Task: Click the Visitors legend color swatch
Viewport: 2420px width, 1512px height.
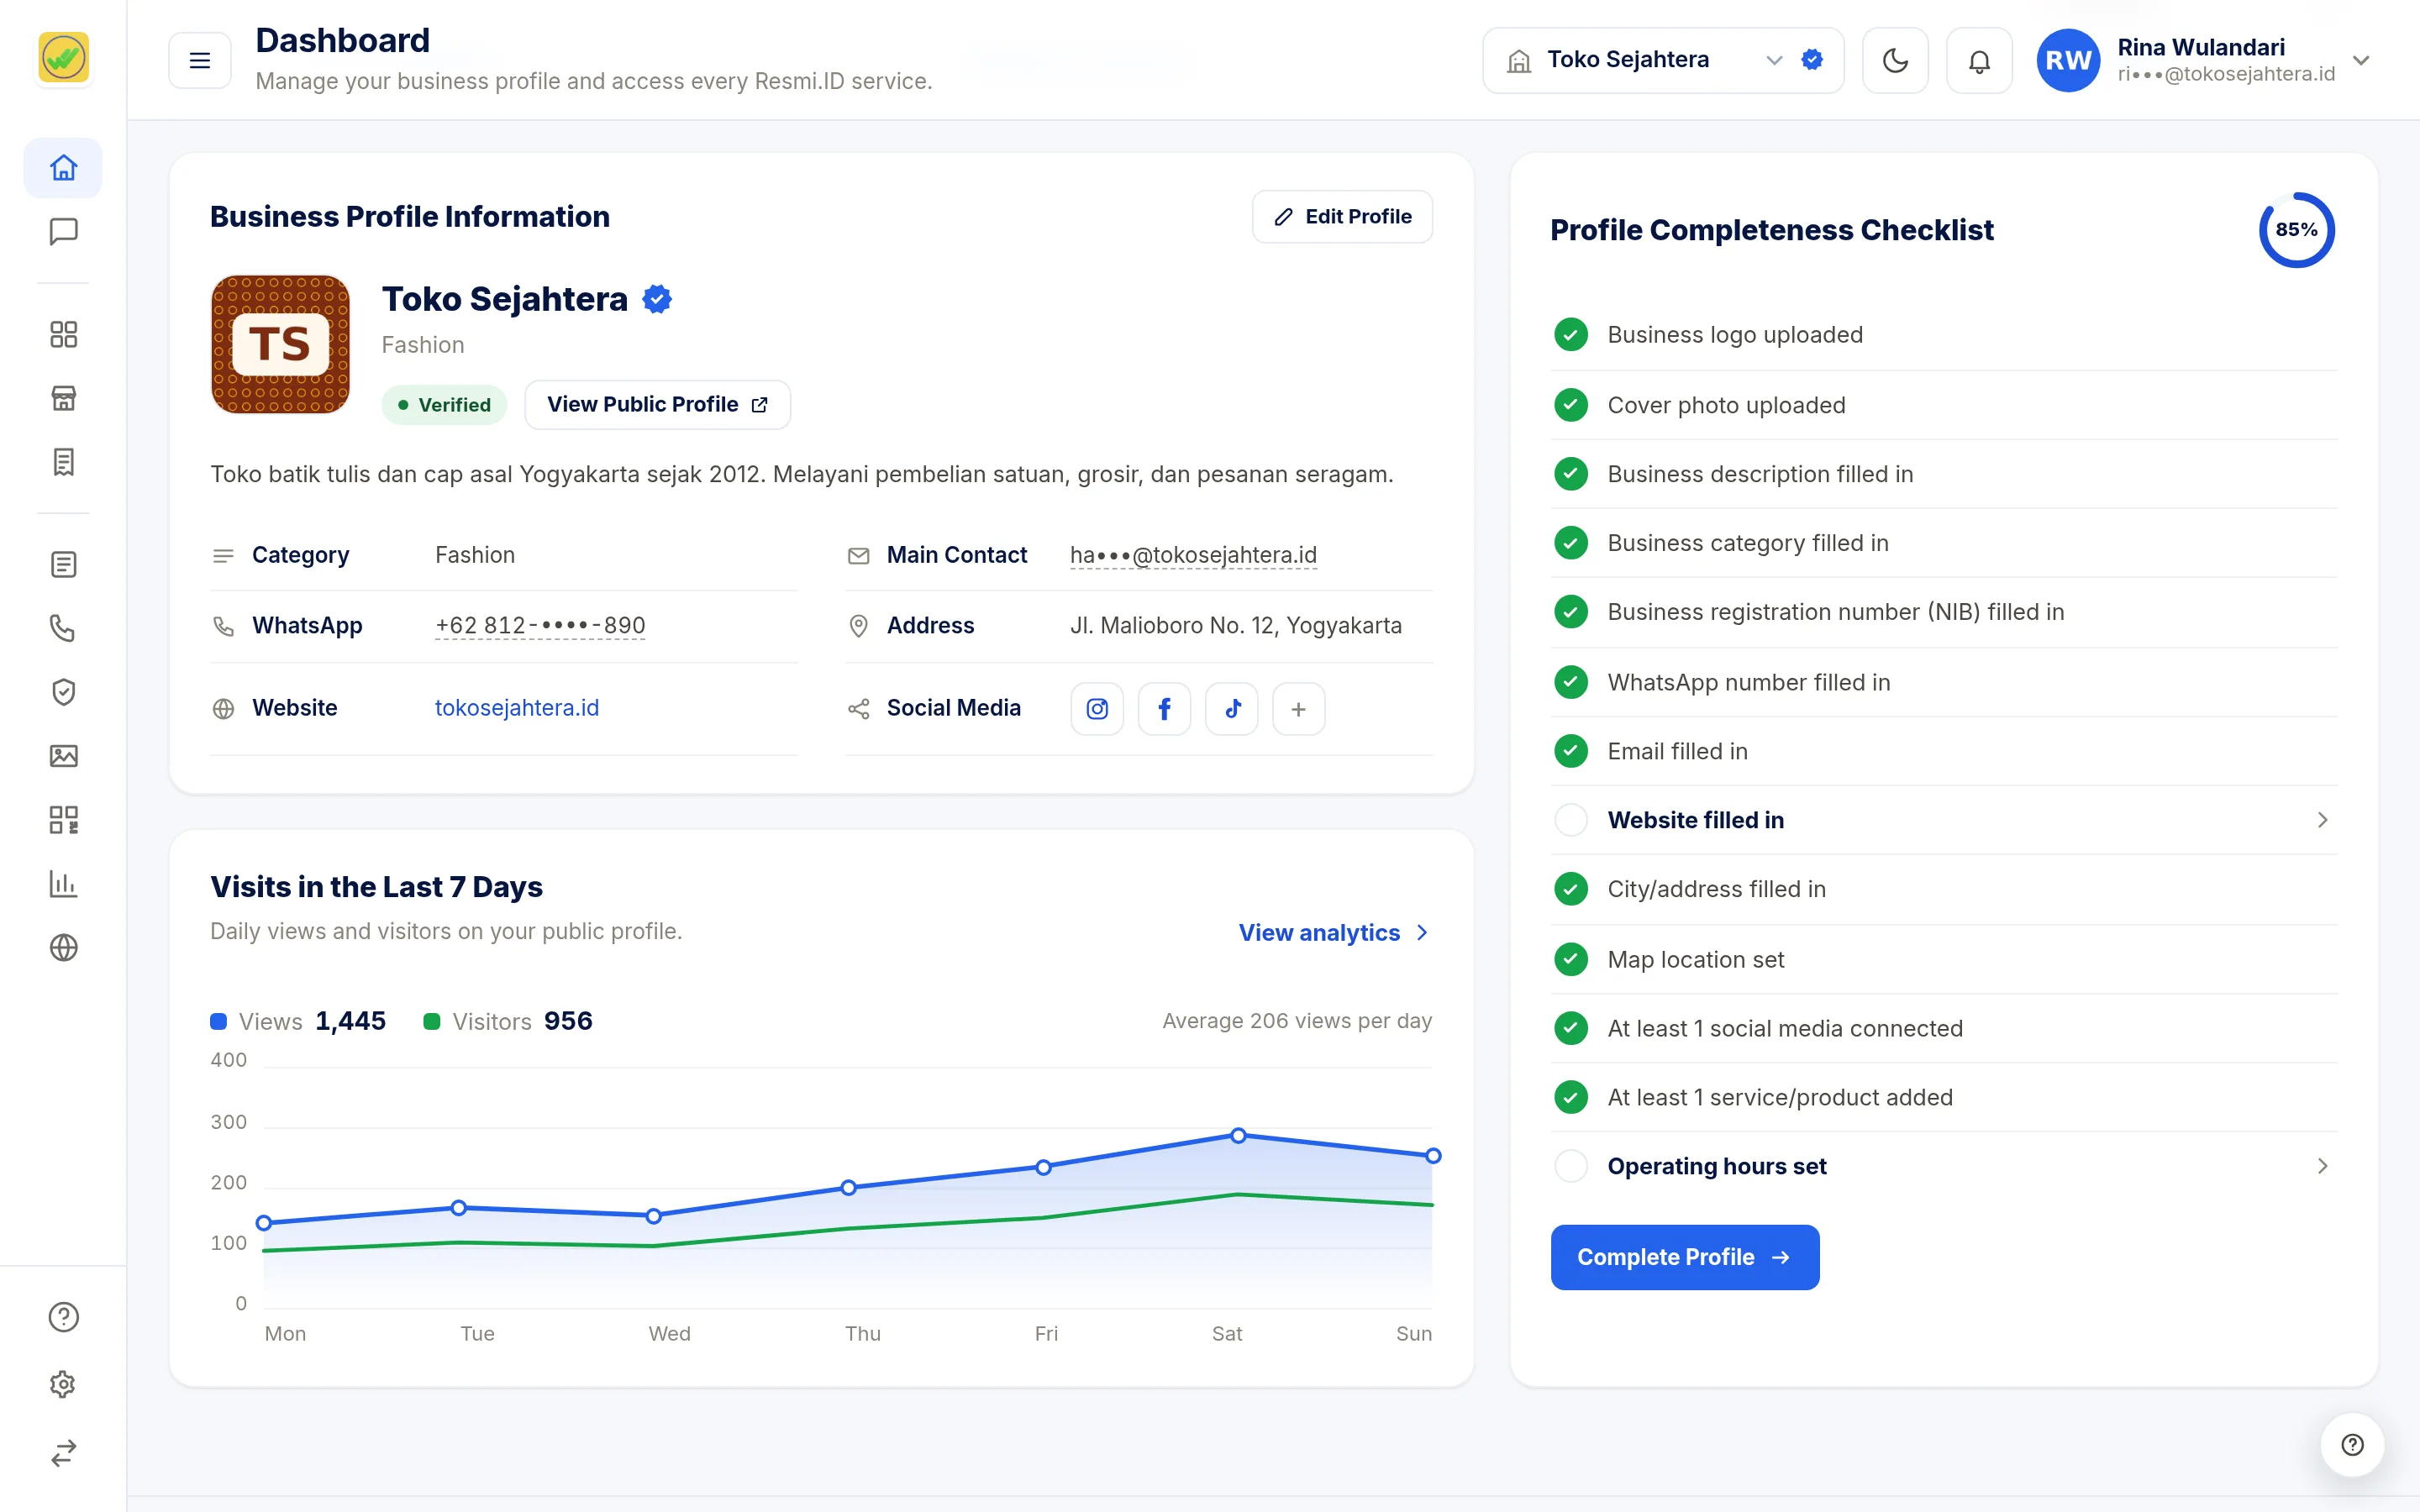Action: [x=432, y=1021]
